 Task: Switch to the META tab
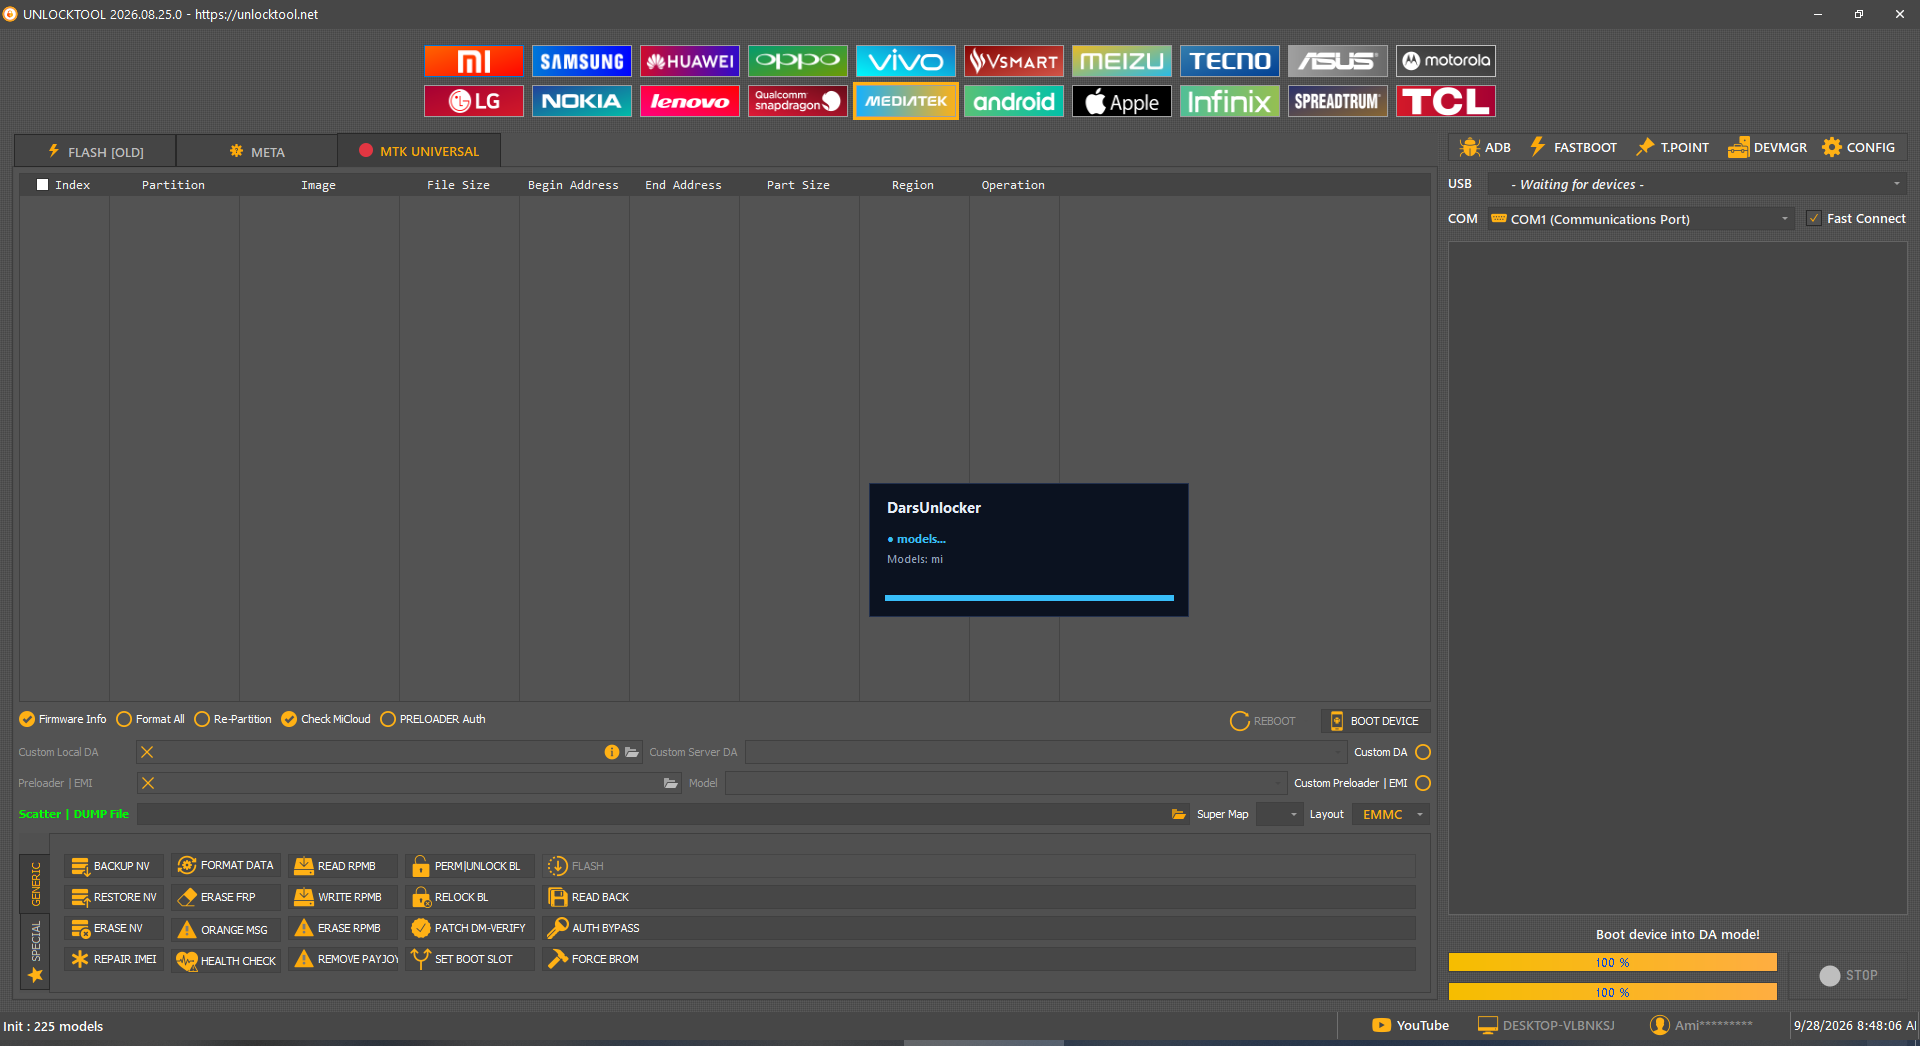[x=257, y=152]
